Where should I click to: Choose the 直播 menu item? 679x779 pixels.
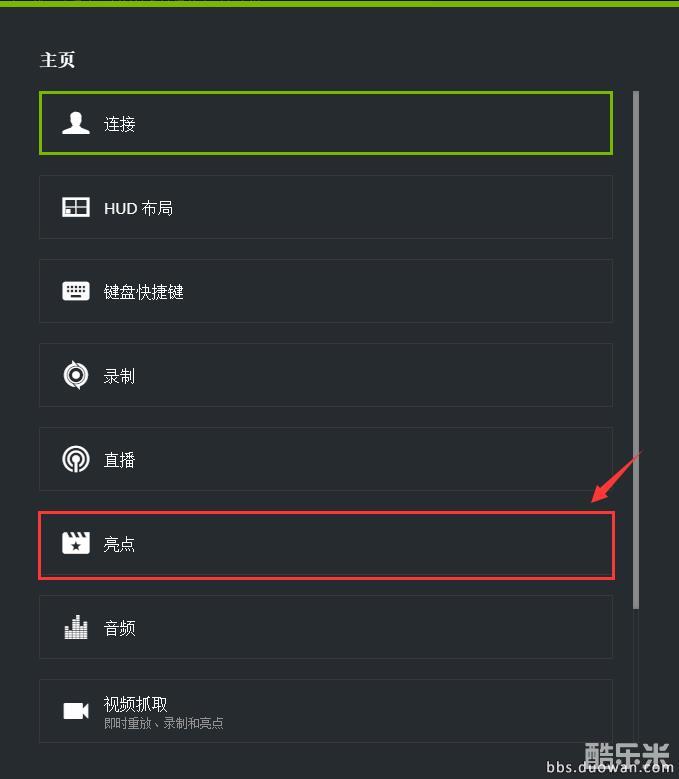[326, 459]
